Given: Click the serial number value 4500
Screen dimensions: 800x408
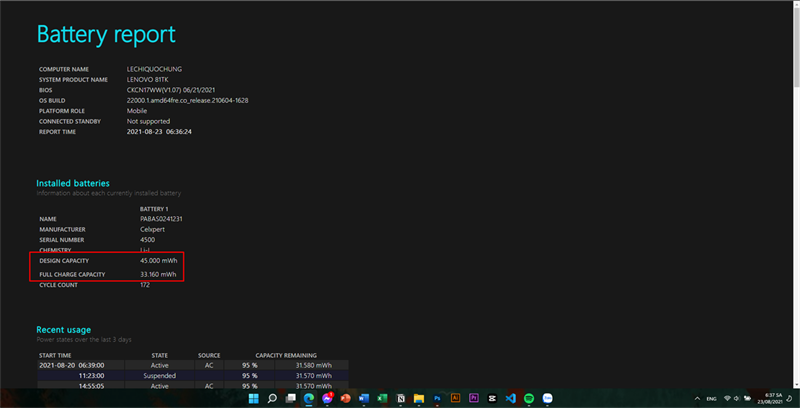Looking at the screenshot, I should click(x=147, y=240).
